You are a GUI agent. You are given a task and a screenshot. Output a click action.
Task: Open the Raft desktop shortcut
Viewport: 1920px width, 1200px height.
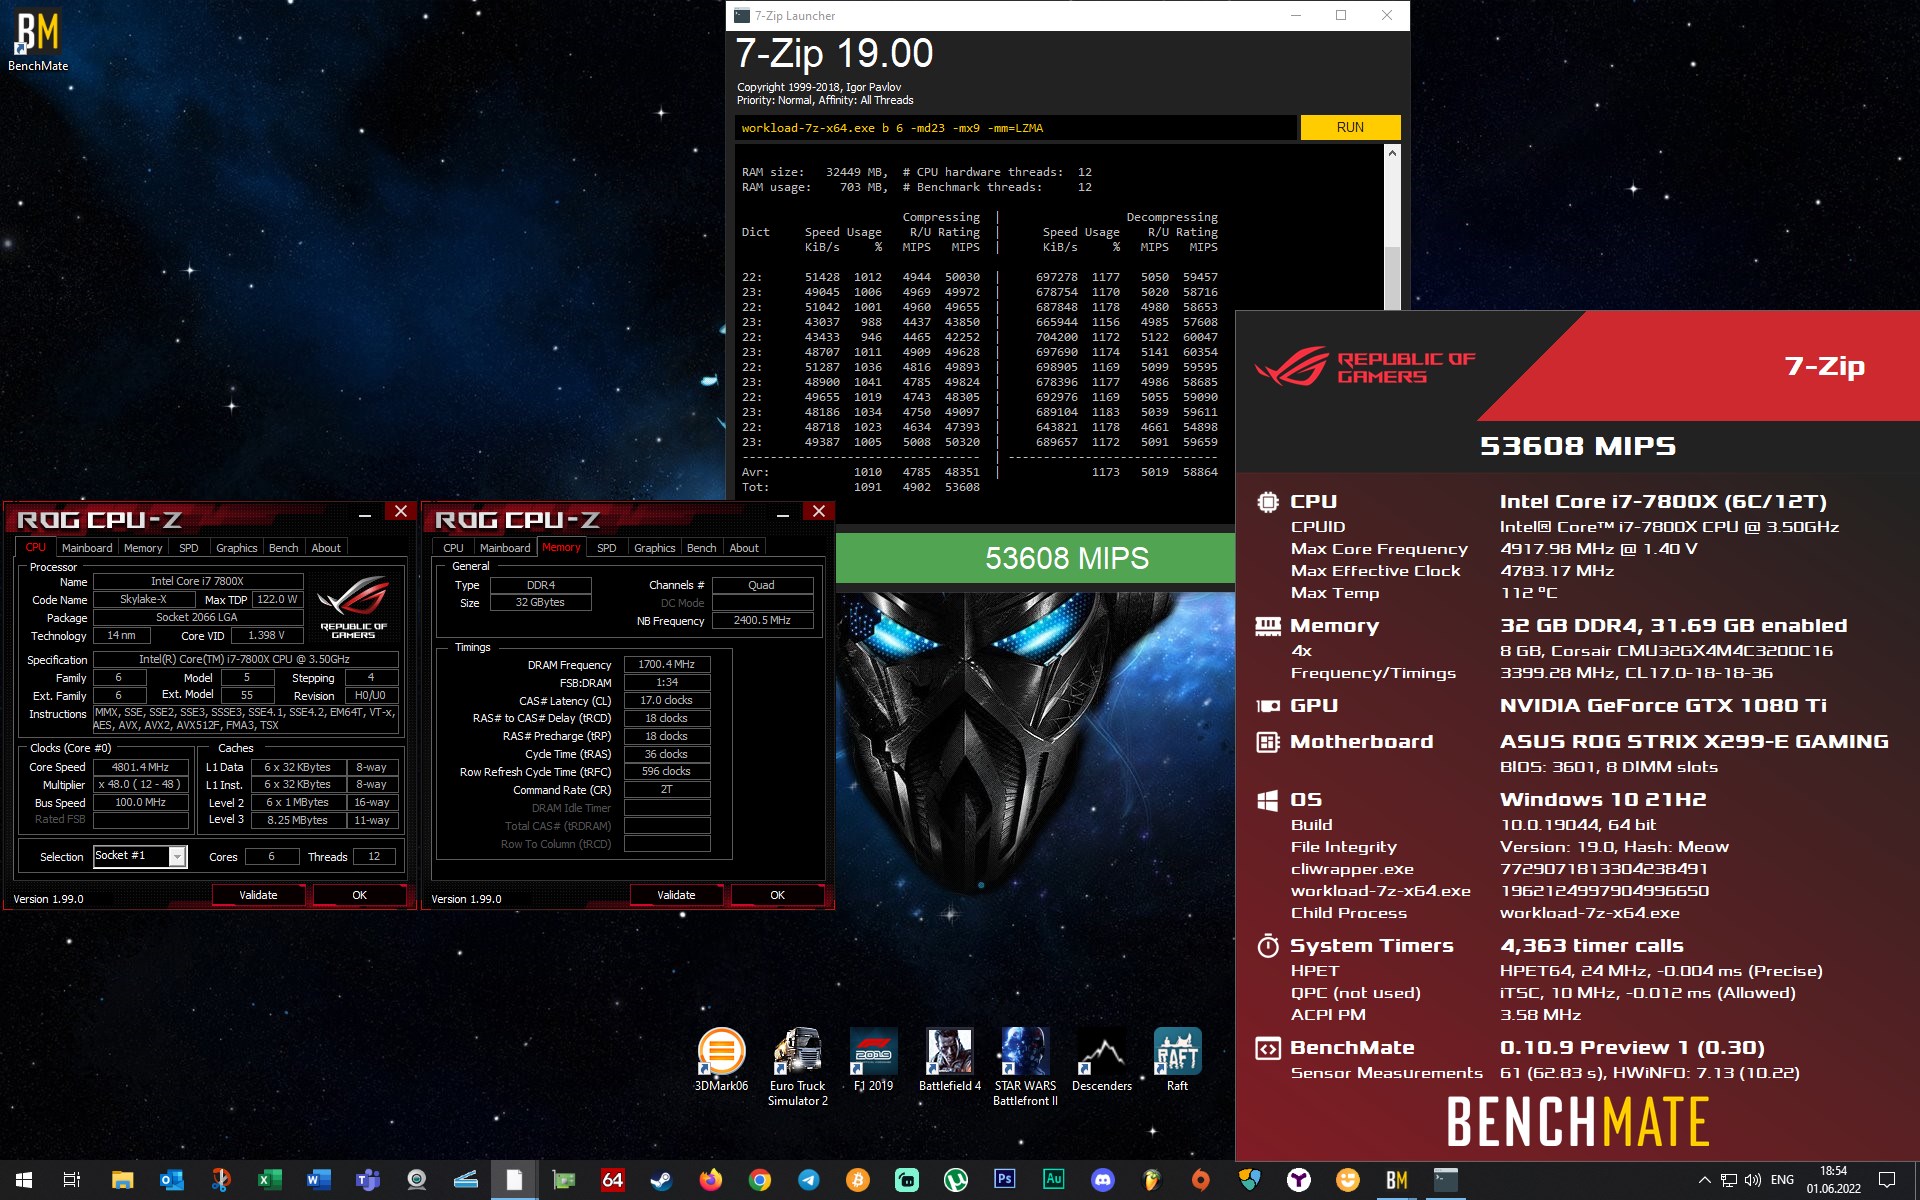coord(1177,1060)
